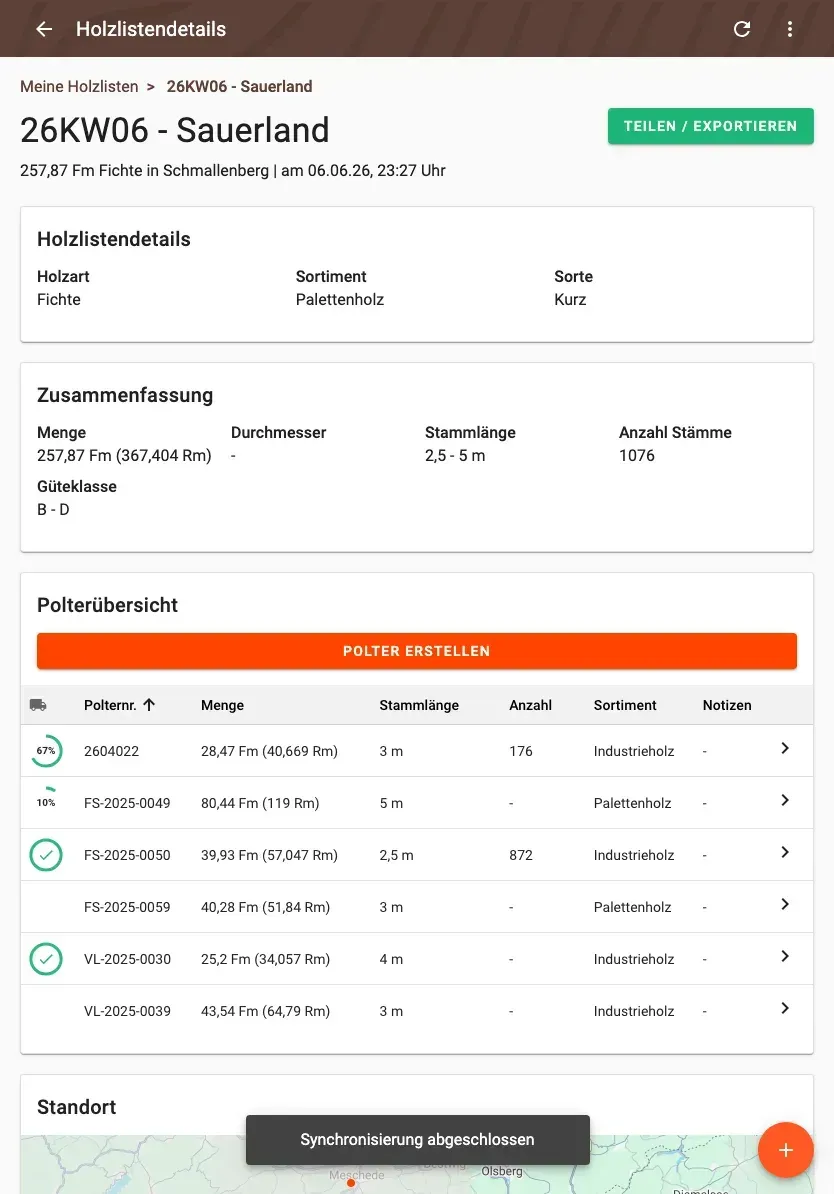Screen dimensions: 834x1194
Task: Click the 25,2 Fm (34,057 Rm) cell
Action: (265, 959)
